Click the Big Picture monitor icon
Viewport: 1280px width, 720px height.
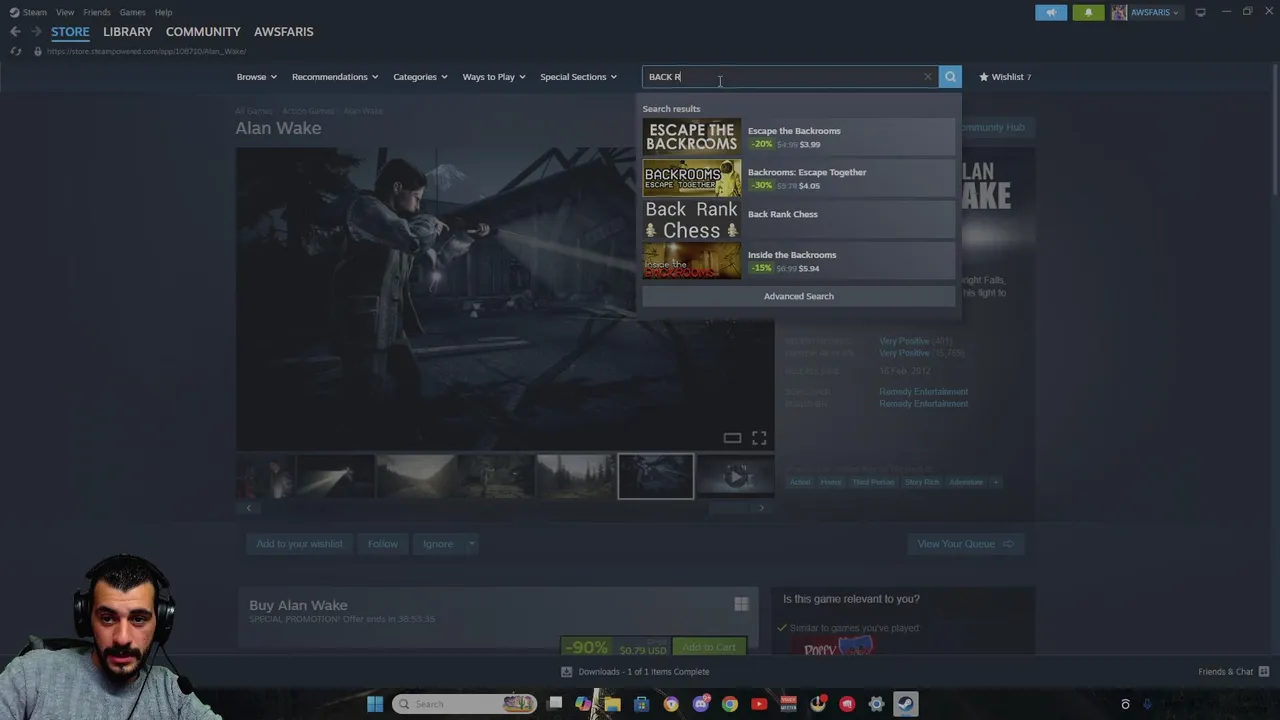[x=1201, y=12]
